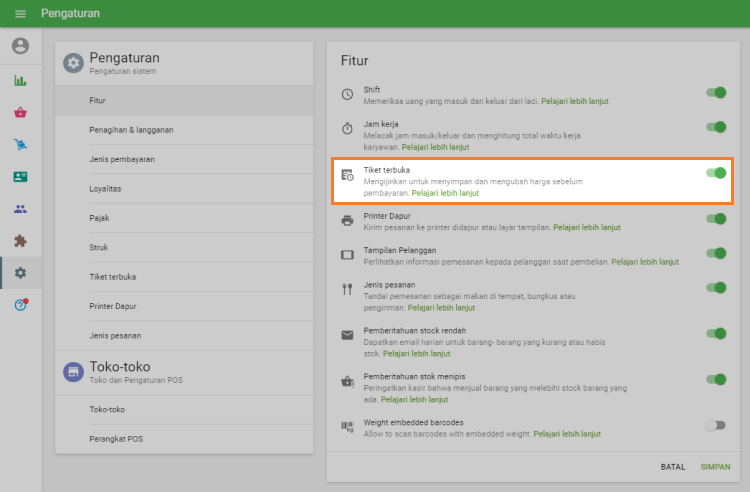Click the user account avatar icon

click(20, 46)
